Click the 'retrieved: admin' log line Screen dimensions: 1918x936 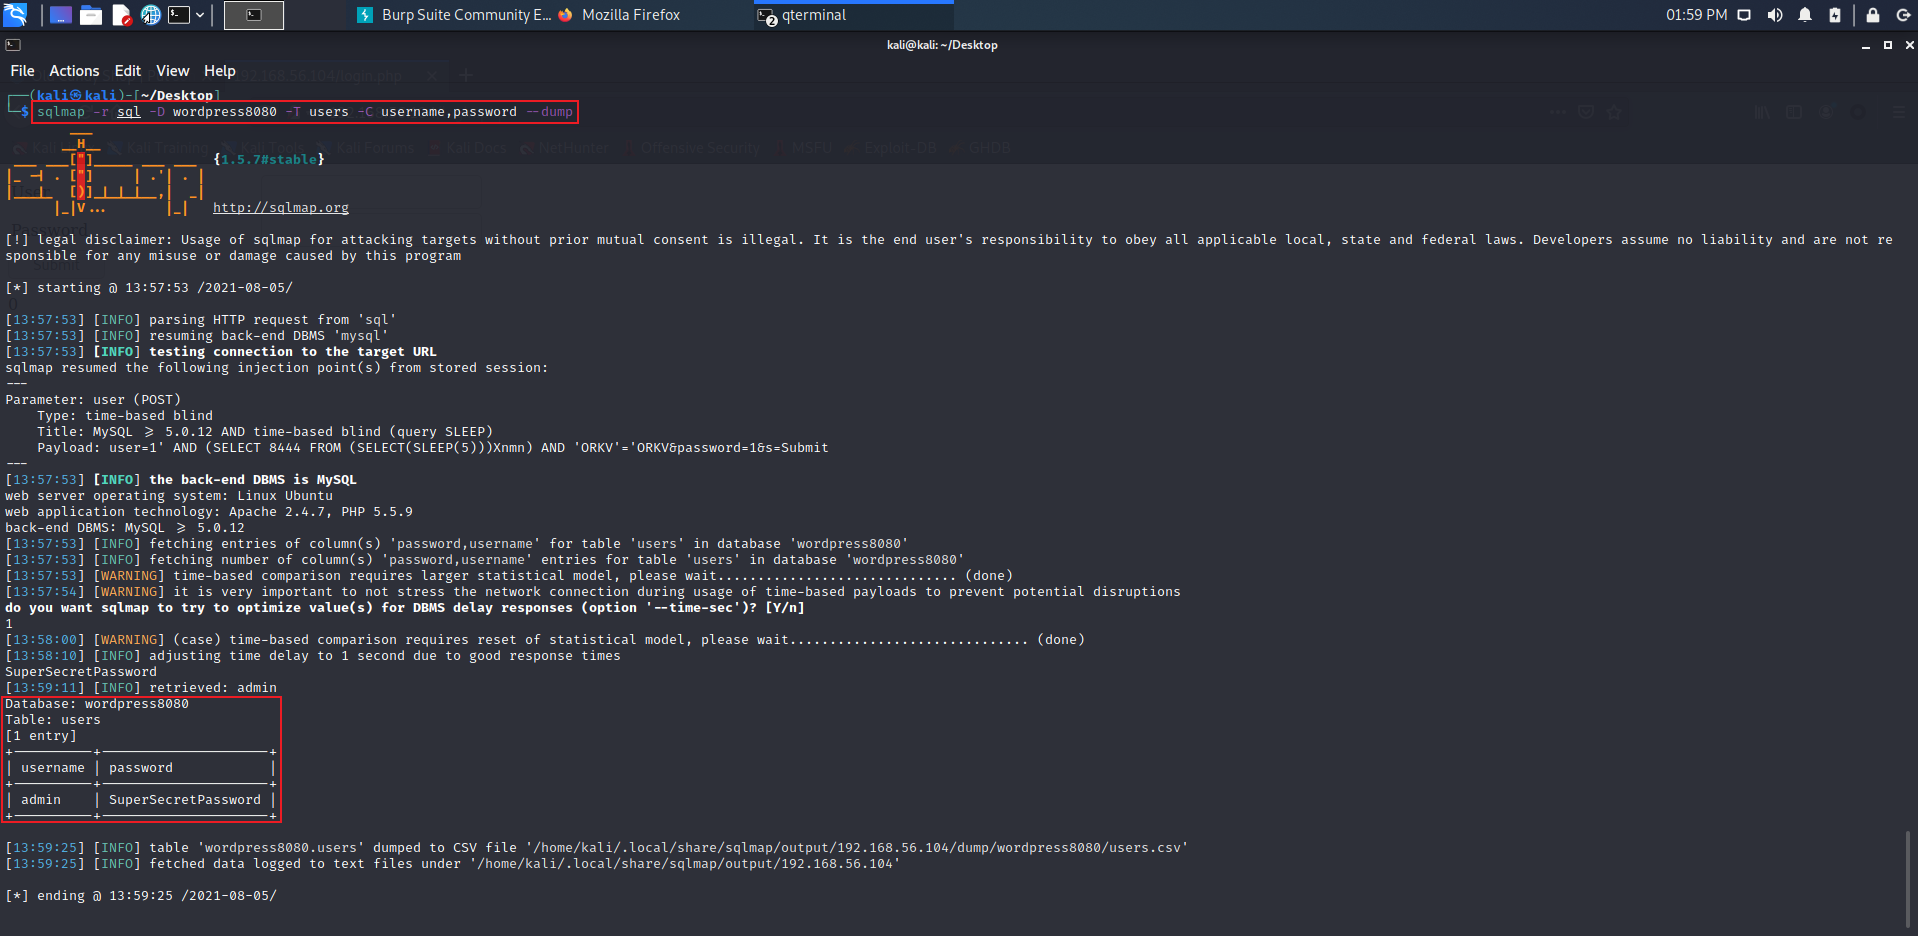[141, 688]
